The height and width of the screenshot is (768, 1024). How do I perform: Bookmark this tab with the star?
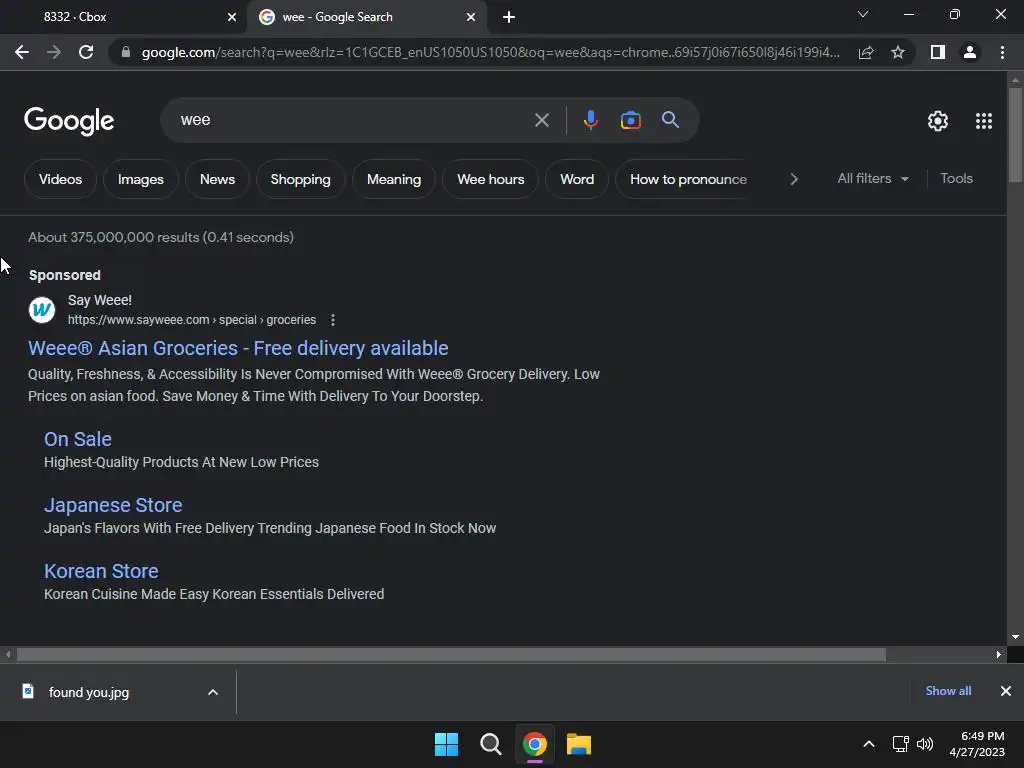click(898, 52)
